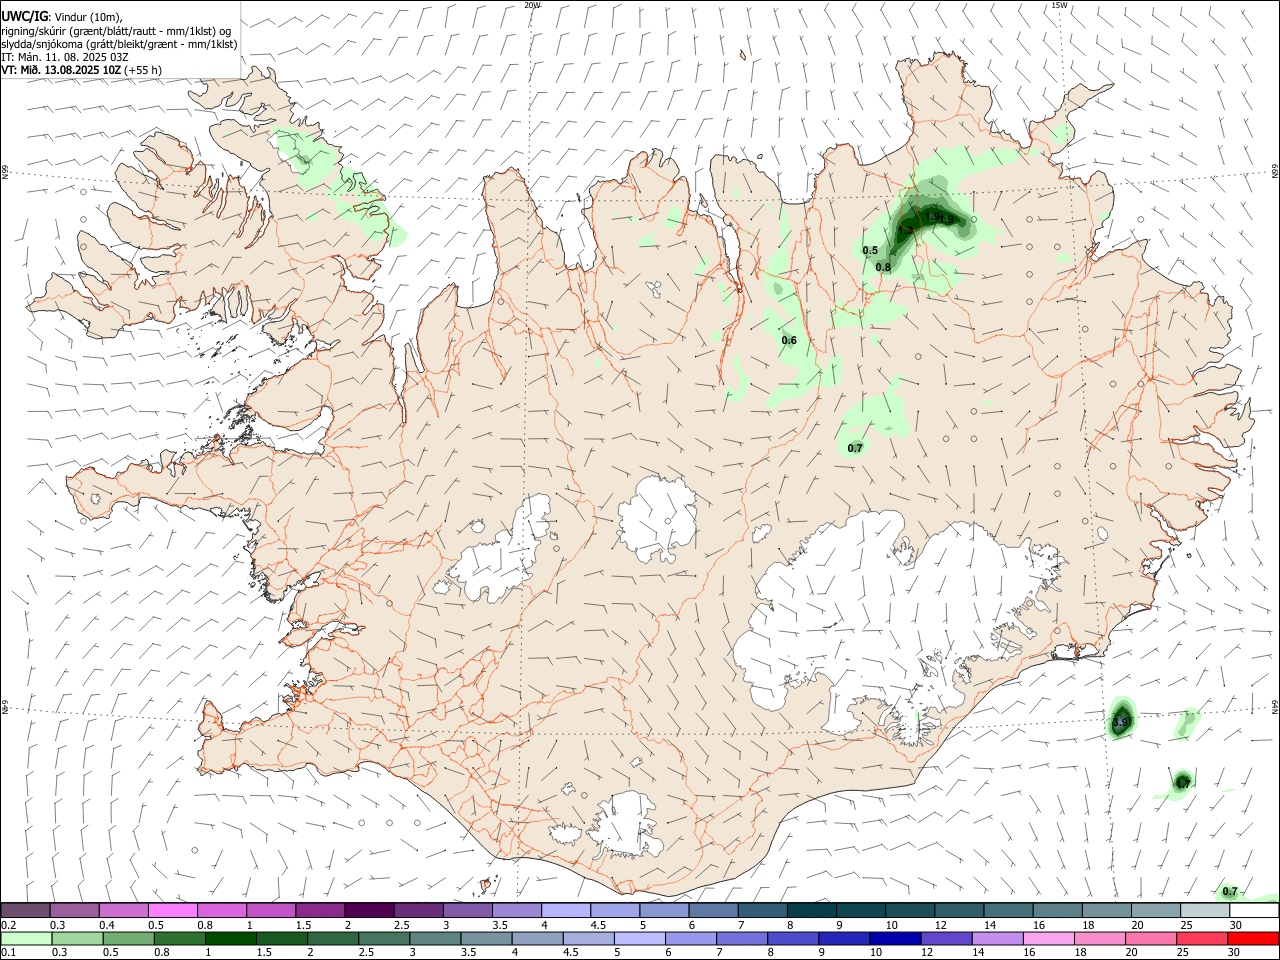
Task: Pick the 3 swatch in lower legend row
Action: pyautogui.click(x=435, y=938)
